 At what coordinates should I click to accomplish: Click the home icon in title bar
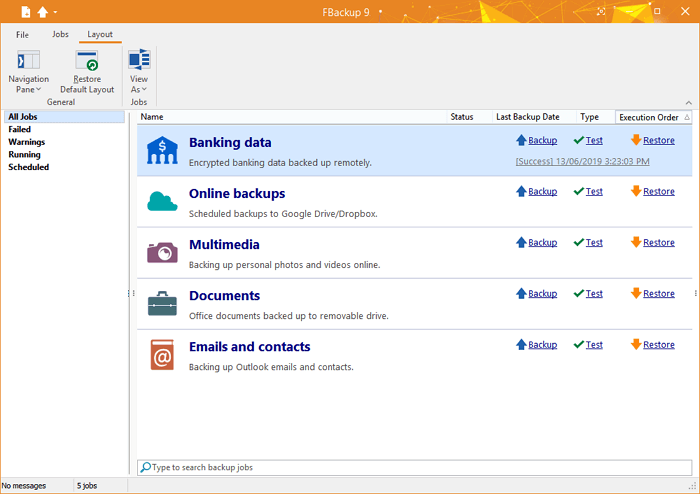[x=42, y=12]
